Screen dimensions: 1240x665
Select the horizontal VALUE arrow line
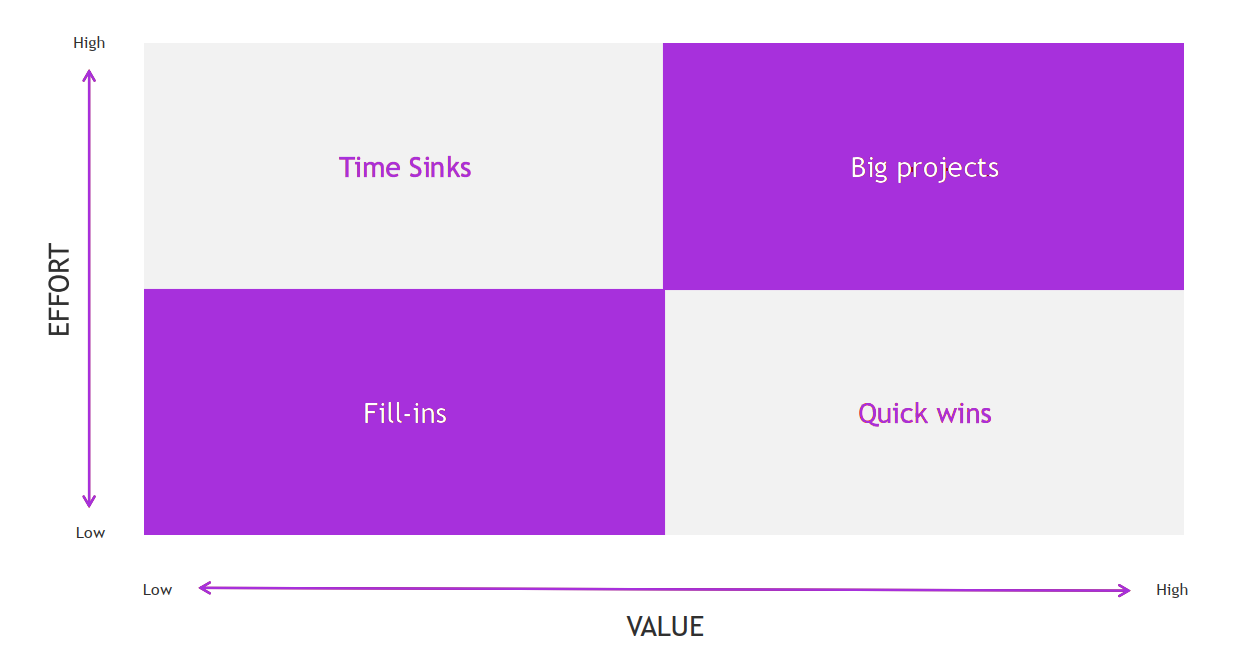coord(664,589)
